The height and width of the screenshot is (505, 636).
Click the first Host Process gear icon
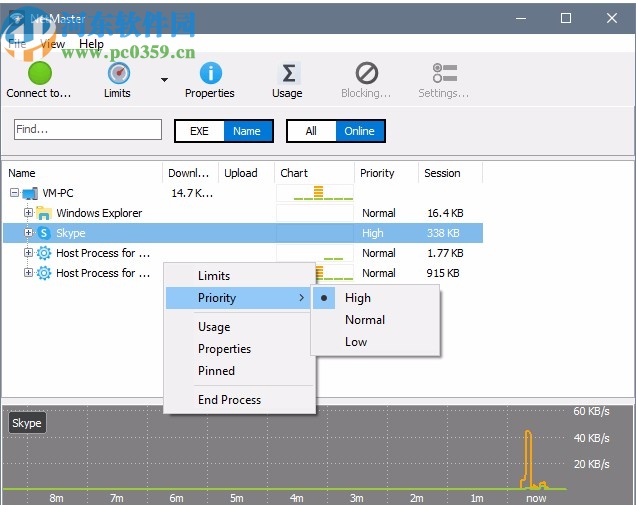click(x=44, y=253)
